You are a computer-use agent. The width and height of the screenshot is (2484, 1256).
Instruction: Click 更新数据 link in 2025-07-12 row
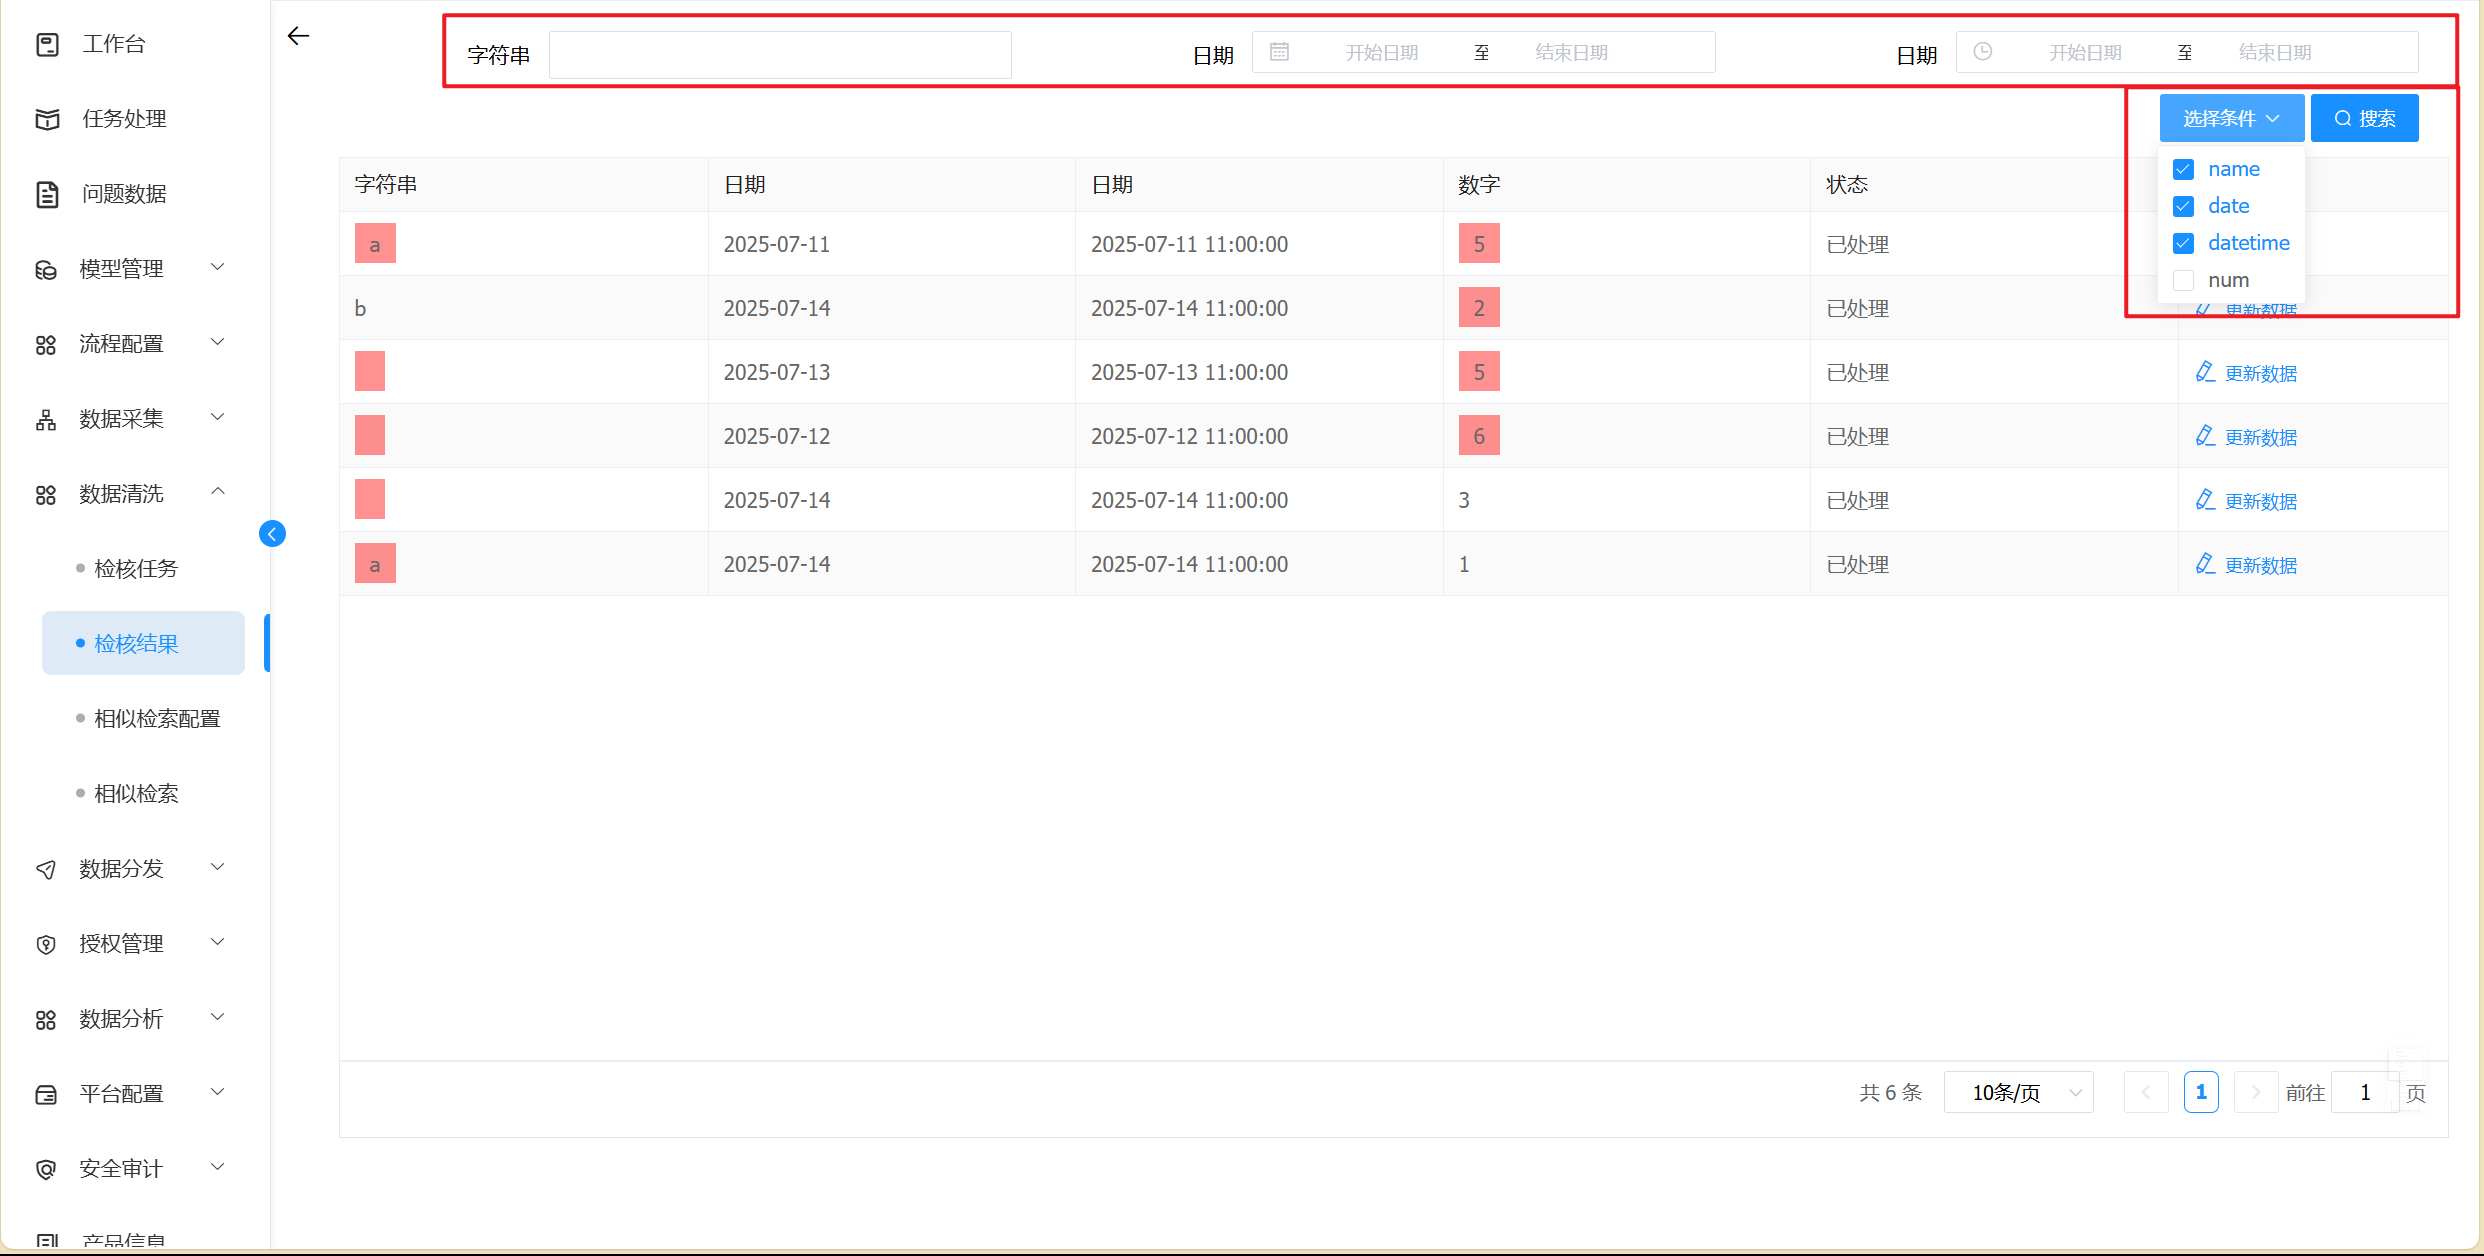2260,437
